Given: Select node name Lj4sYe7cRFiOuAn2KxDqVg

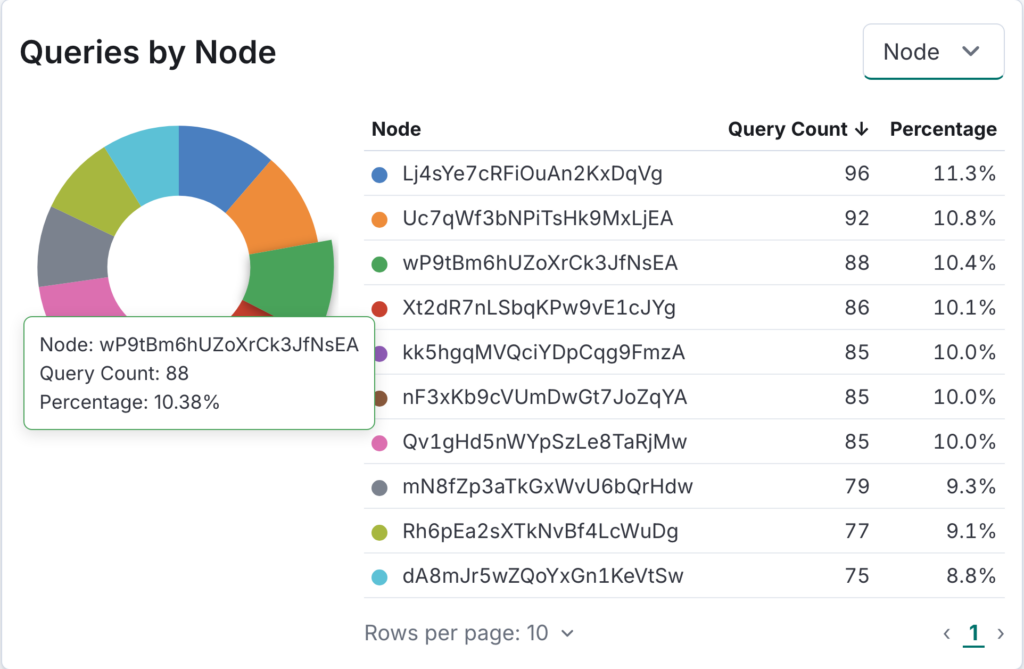Looking at the screenshot, I should pos(532,174).
